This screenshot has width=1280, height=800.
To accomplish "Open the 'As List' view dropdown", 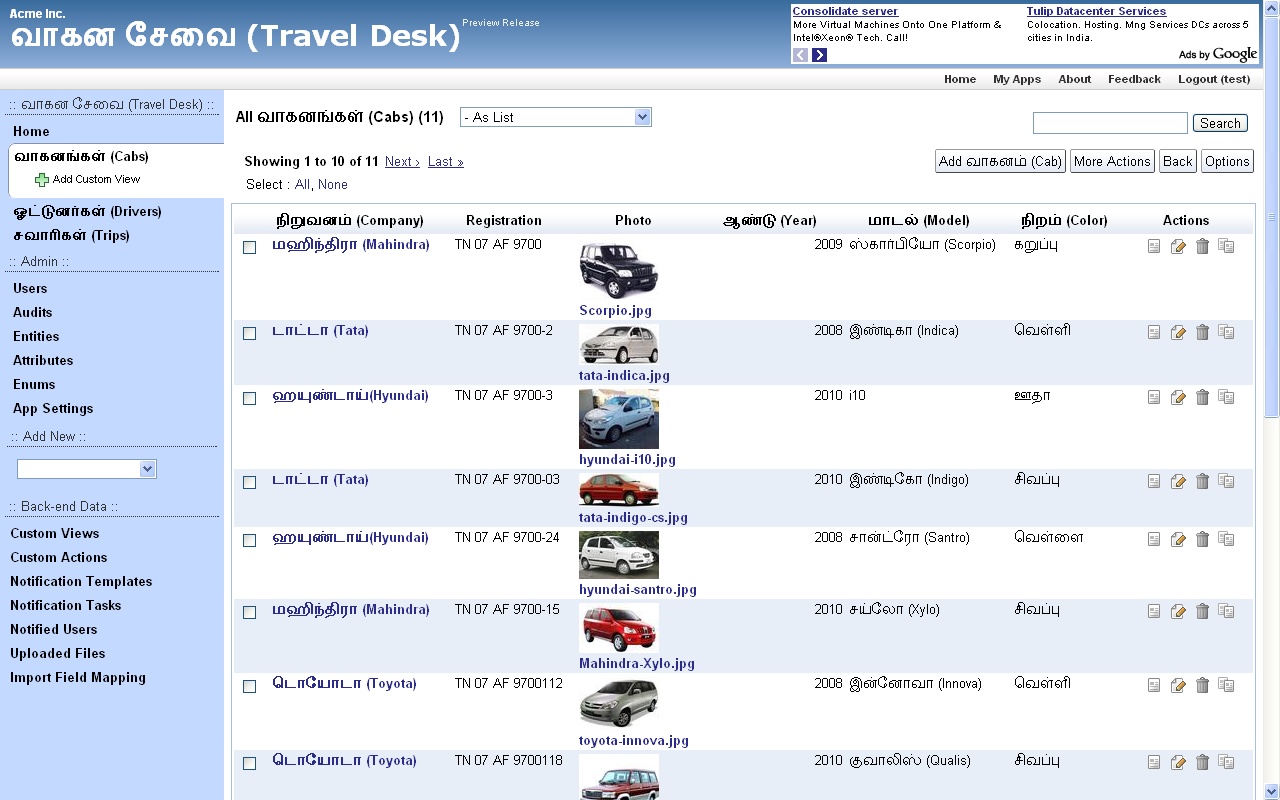I will [x=556, y=117].
